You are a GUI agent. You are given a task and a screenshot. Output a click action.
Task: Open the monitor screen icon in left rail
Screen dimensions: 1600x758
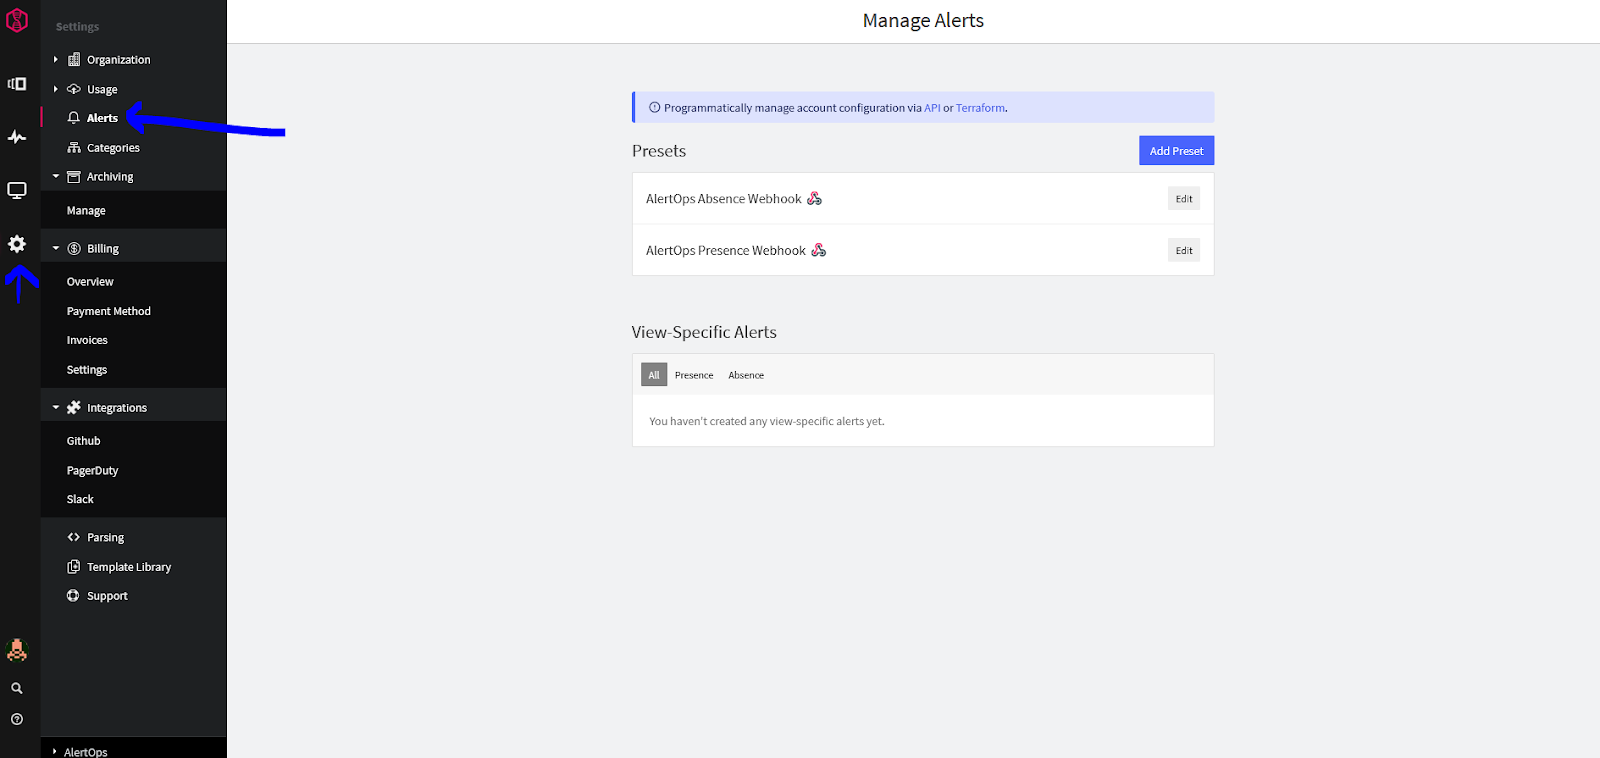(x=17, y=190)
